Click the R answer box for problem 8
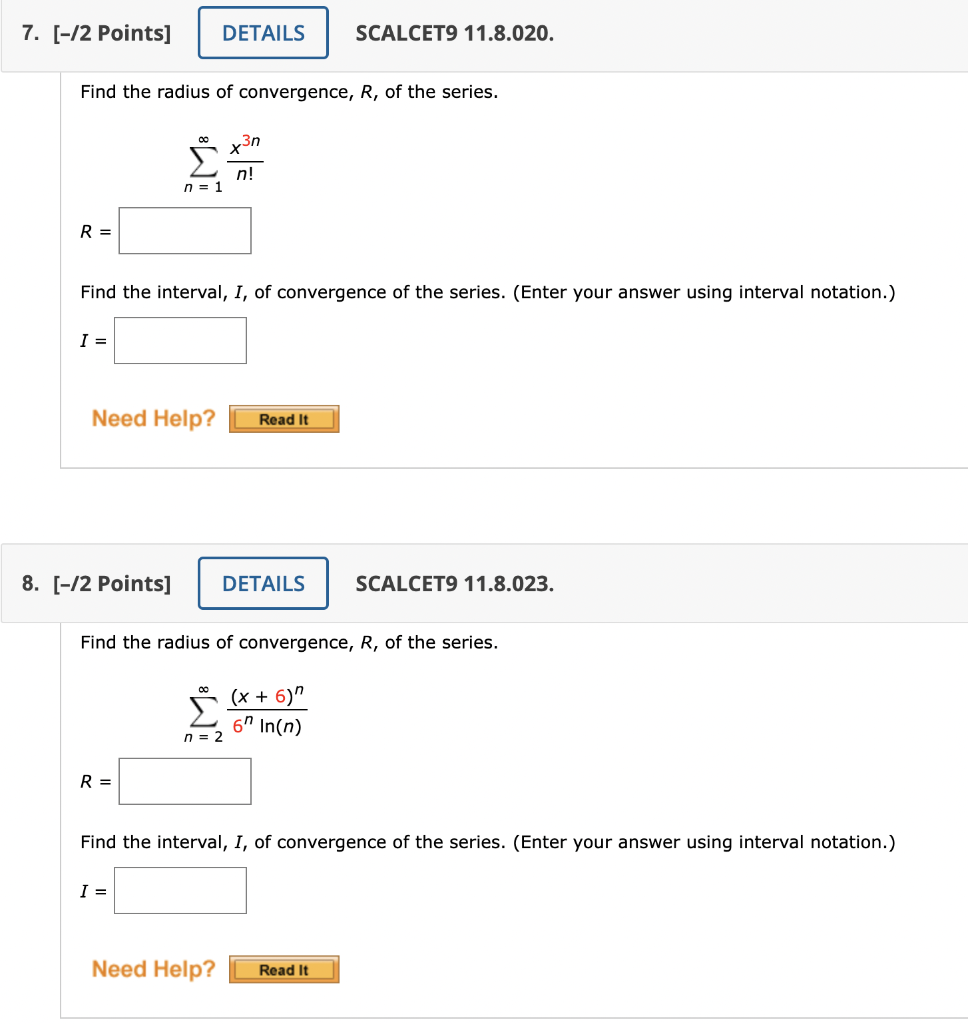968x1024 pixels. click(x=185, y=781)
